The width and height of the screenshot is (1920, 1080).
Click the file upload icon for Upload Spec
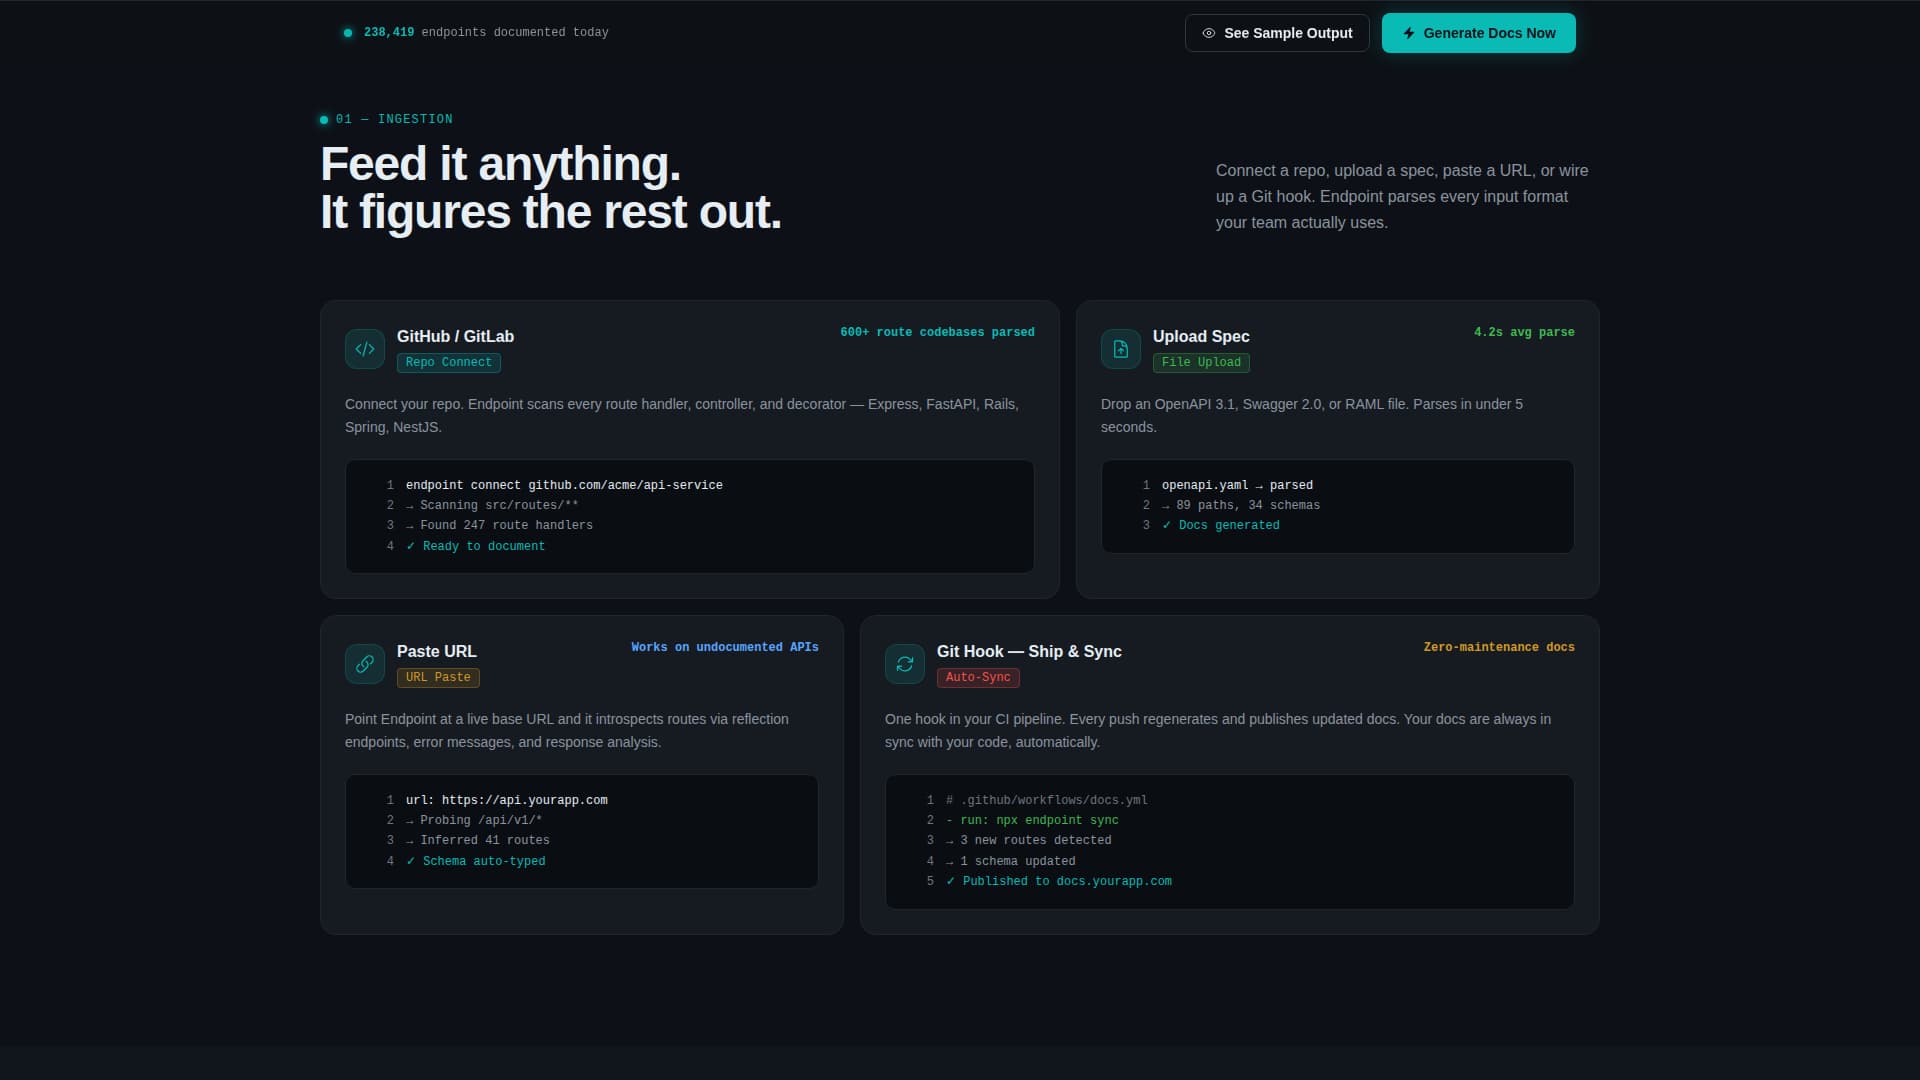pyautogui.click(x=1121, y=349)
